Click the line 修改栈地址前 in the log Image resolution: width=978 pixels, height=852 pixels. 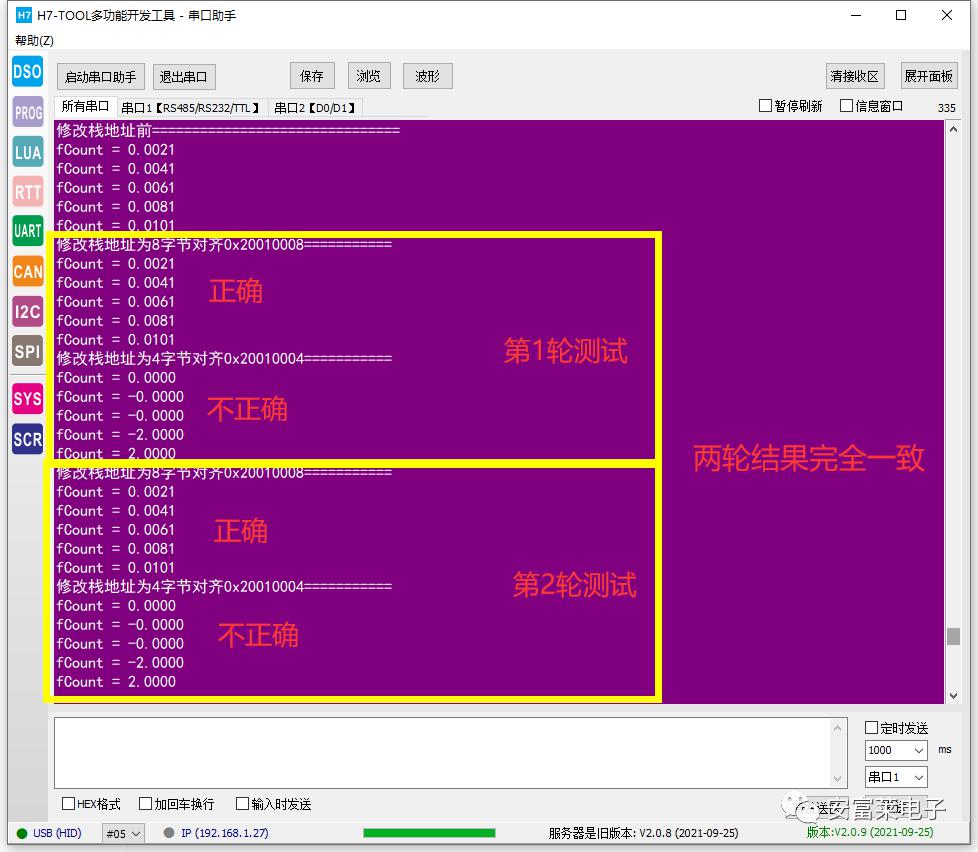(x=228, y=130)
